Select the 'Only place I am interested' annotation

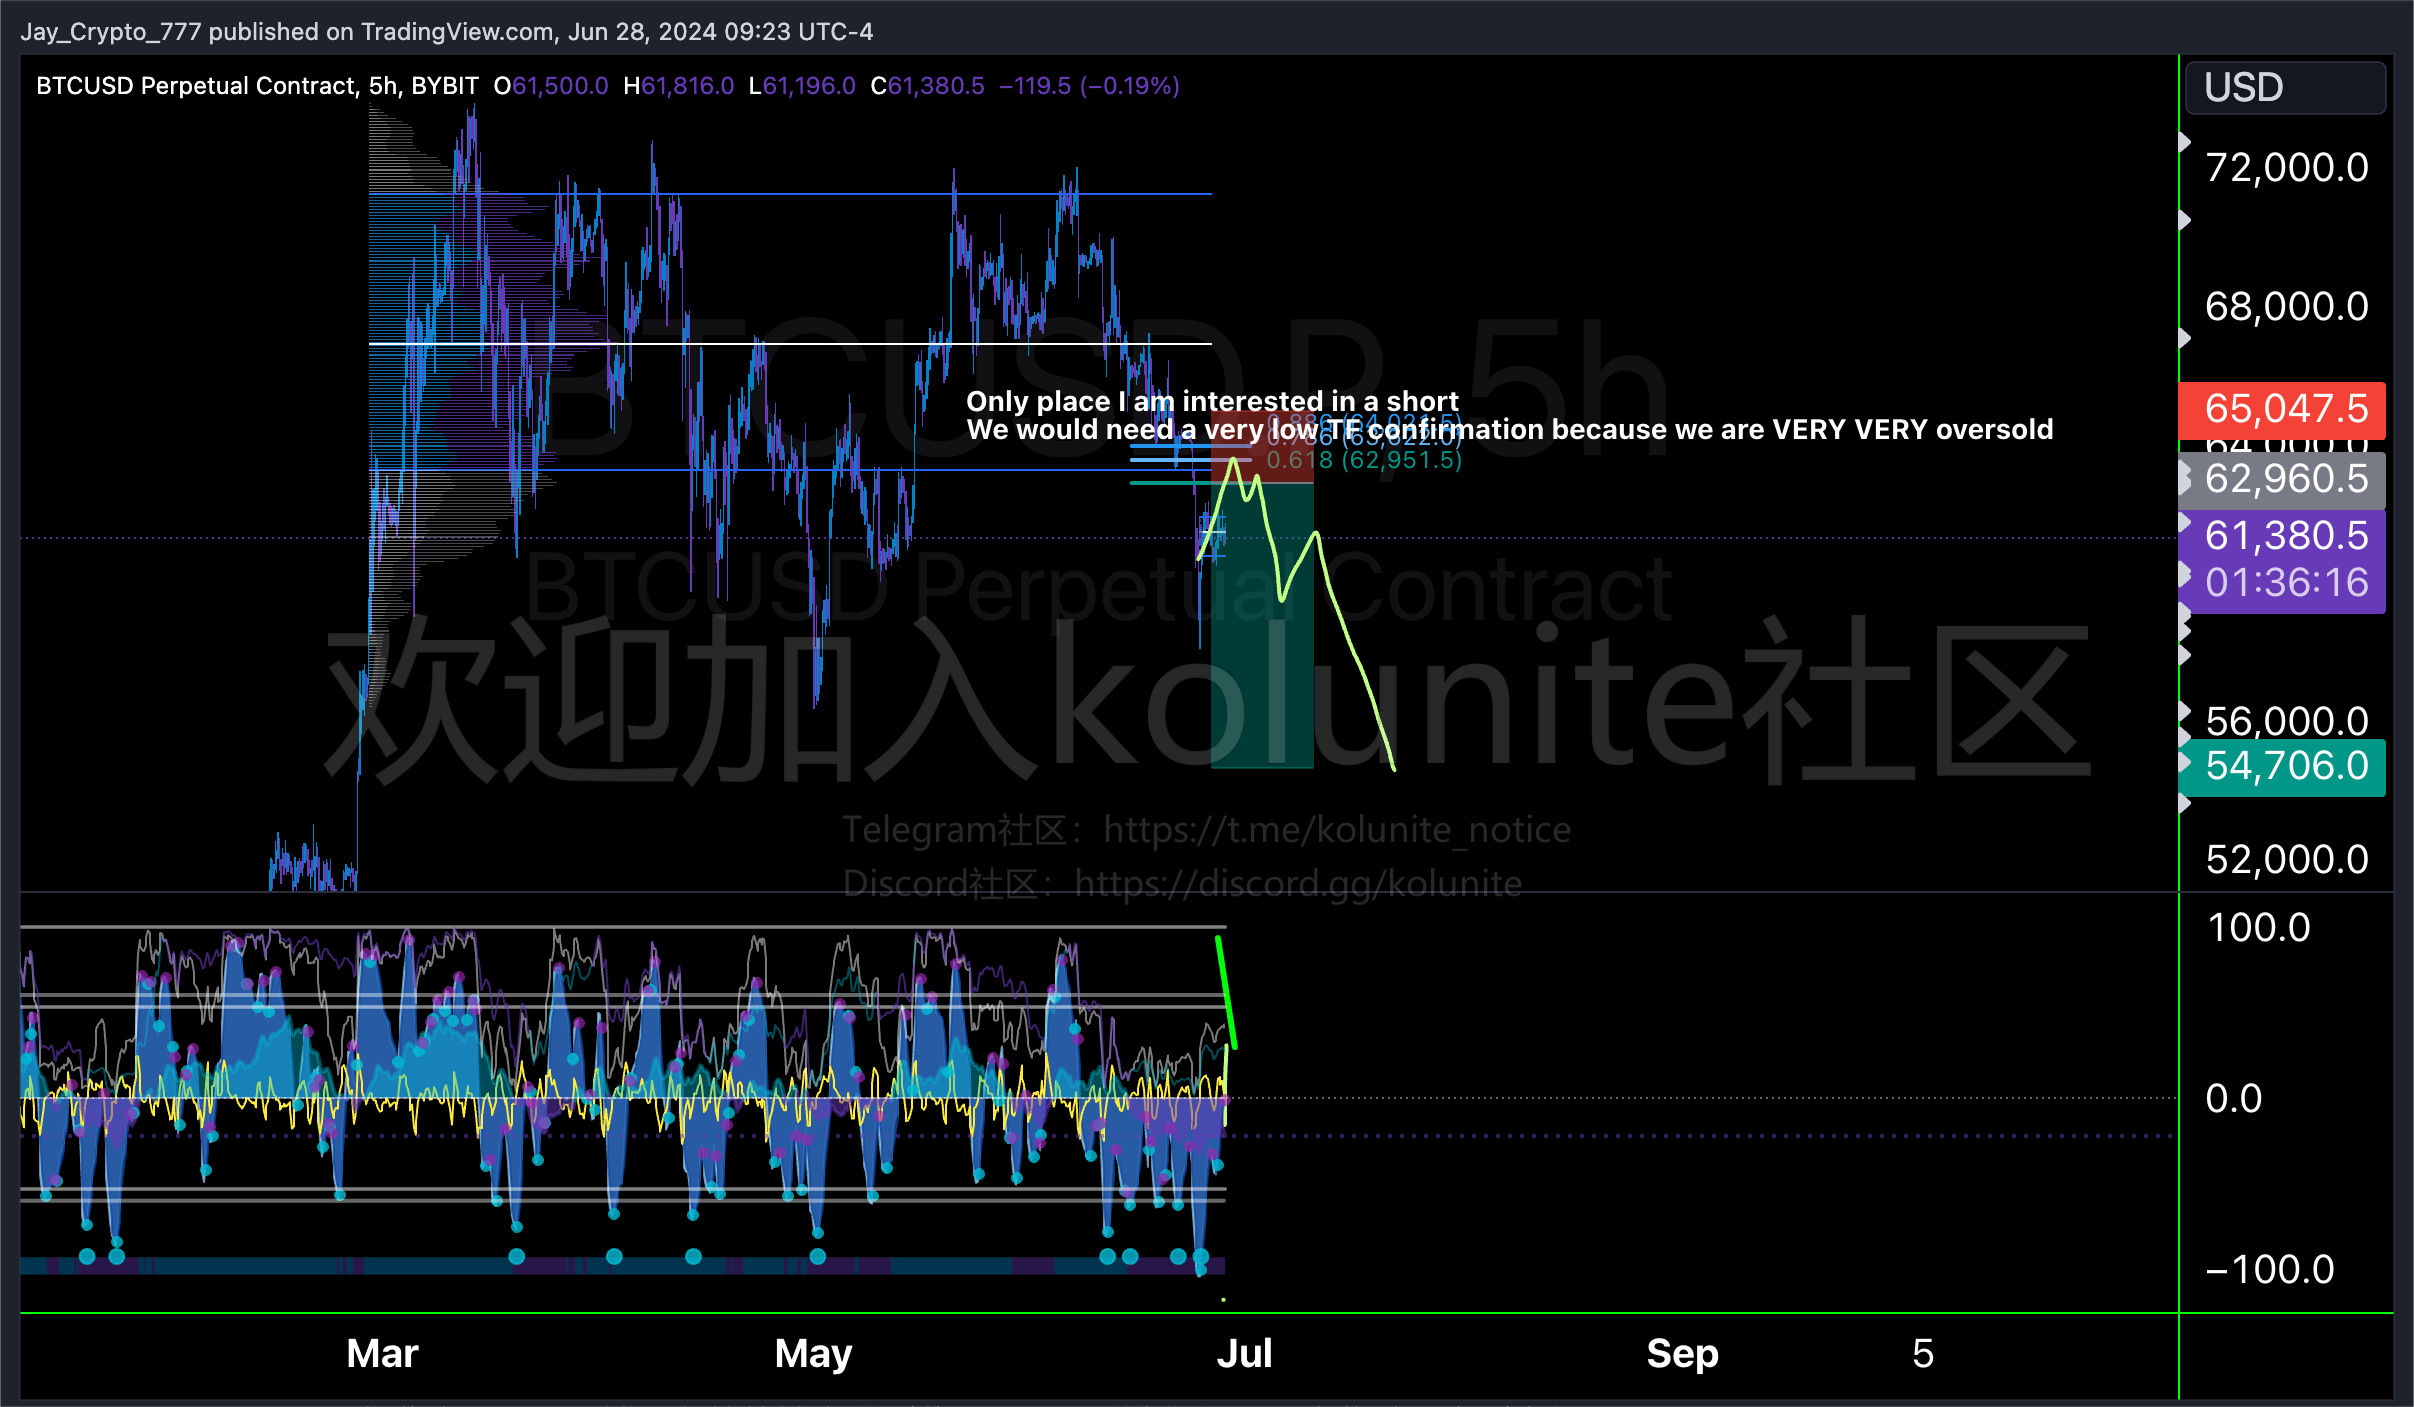coord(1212,402)
